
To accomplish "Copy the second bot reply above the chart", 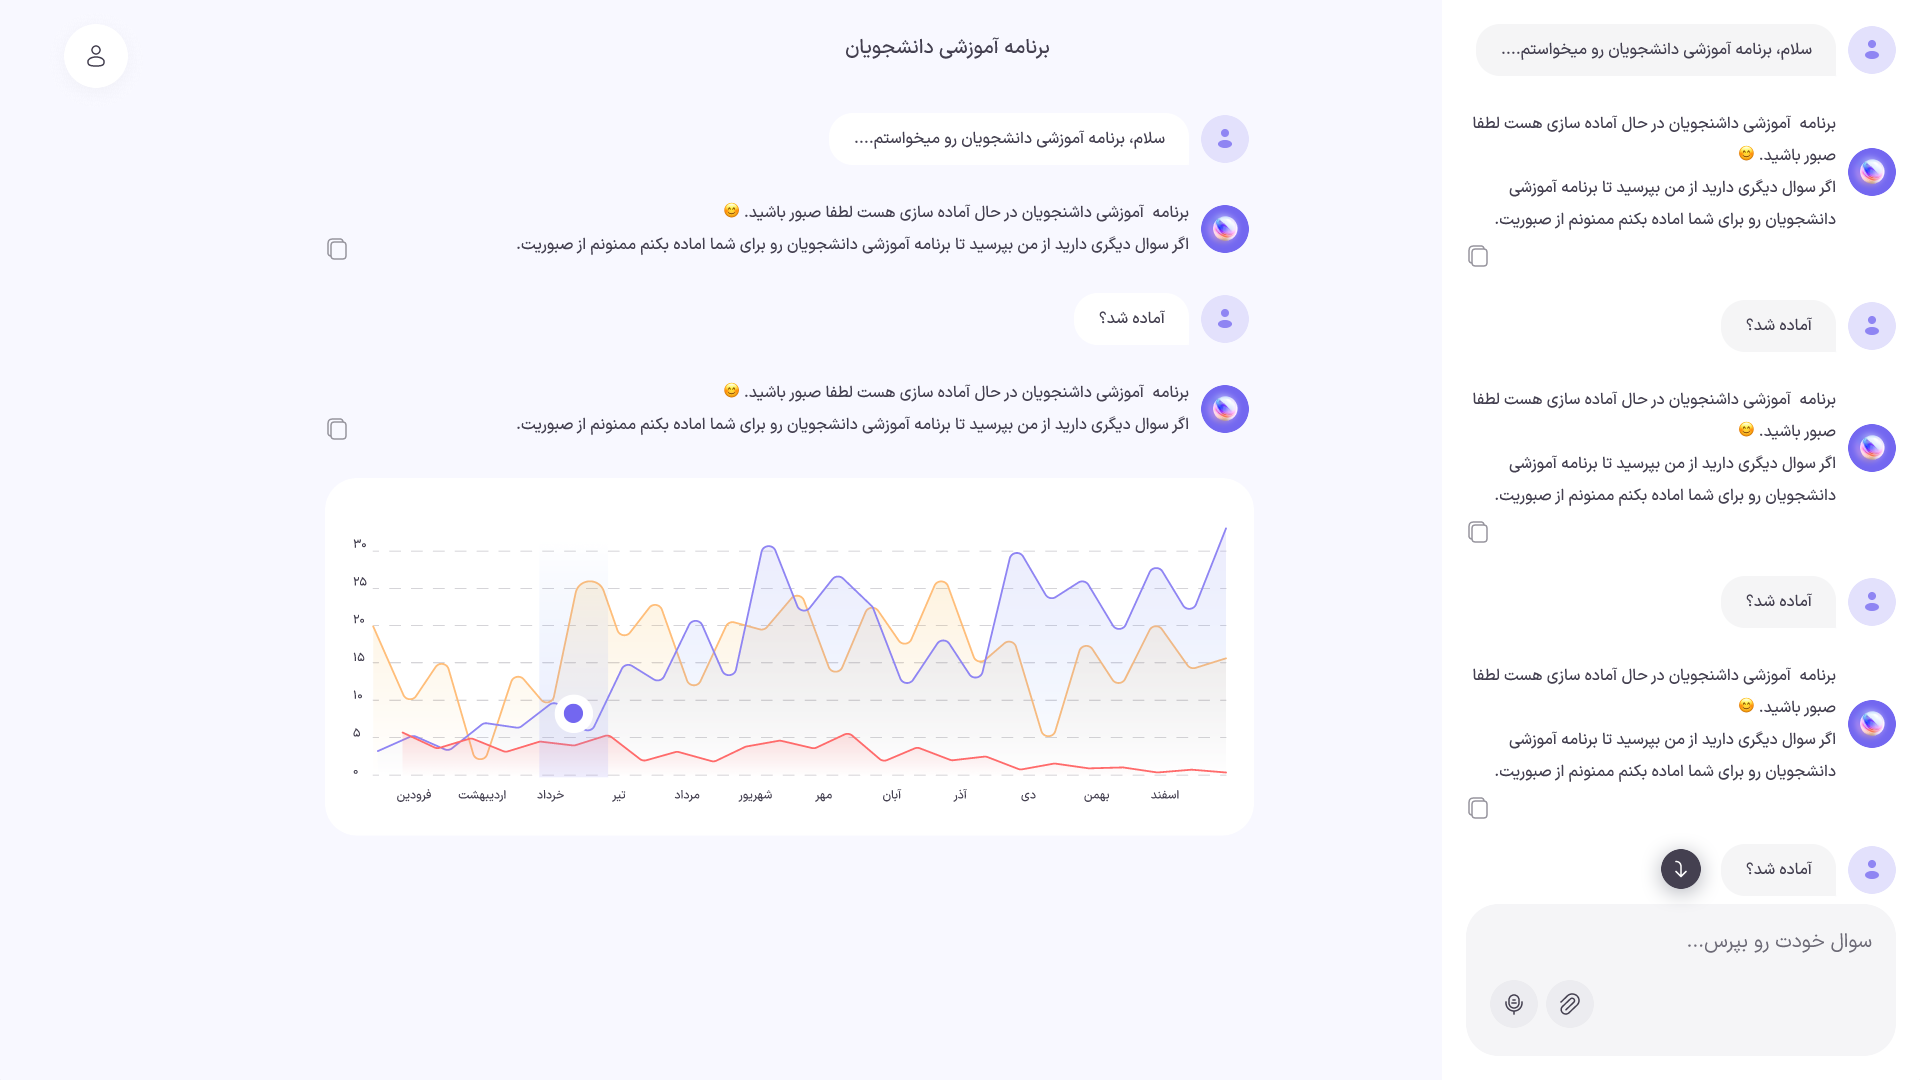I will [337, 429].
